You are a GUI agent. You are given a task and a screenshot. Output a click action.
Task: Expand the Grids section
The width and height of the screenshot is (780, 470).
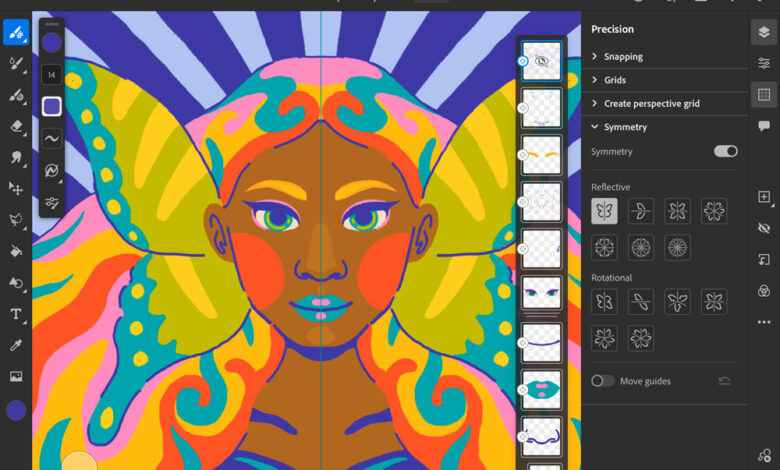point(614,80)
